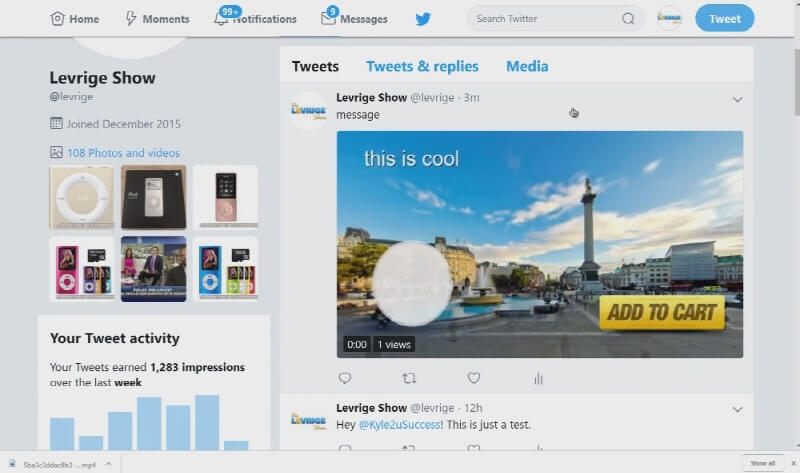Focus the Search Twitter field
This screenshot has width=800, height=473.
pos(555,19)
